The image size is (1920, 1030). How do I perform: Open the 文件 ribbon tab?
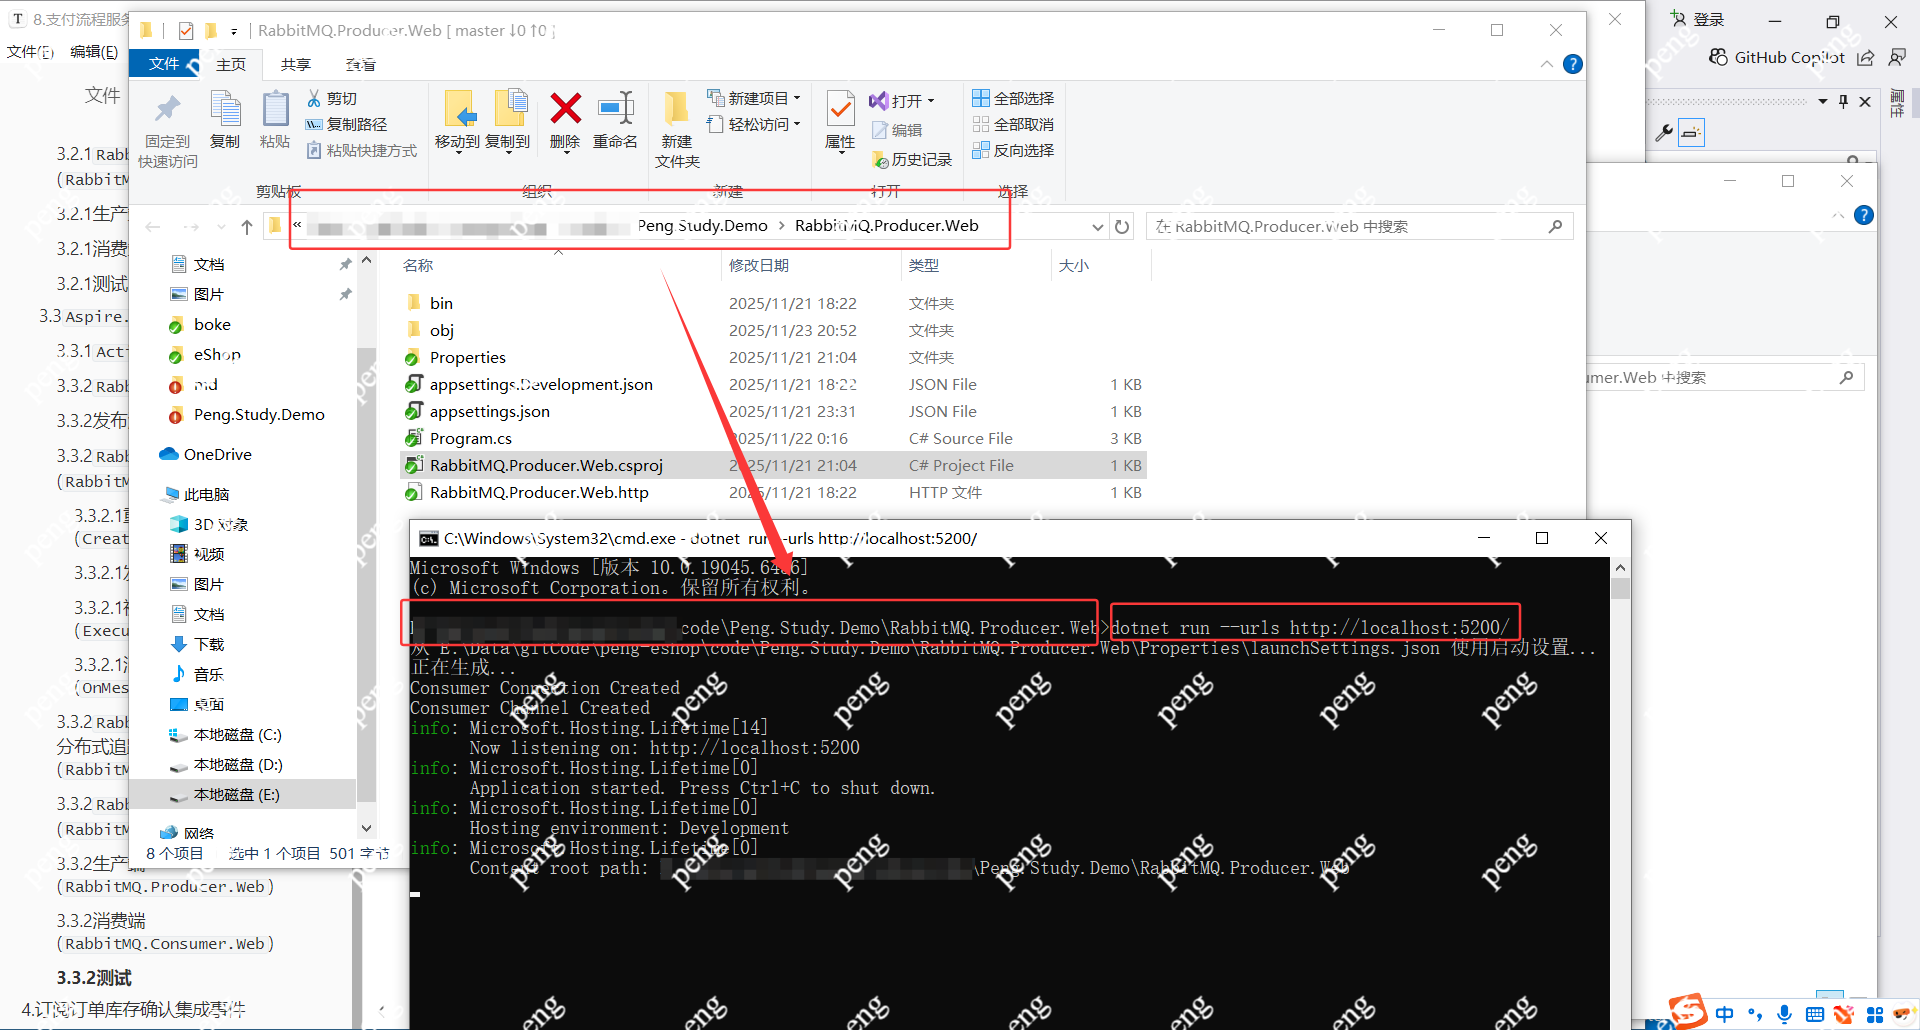click(x=165, y=64)
